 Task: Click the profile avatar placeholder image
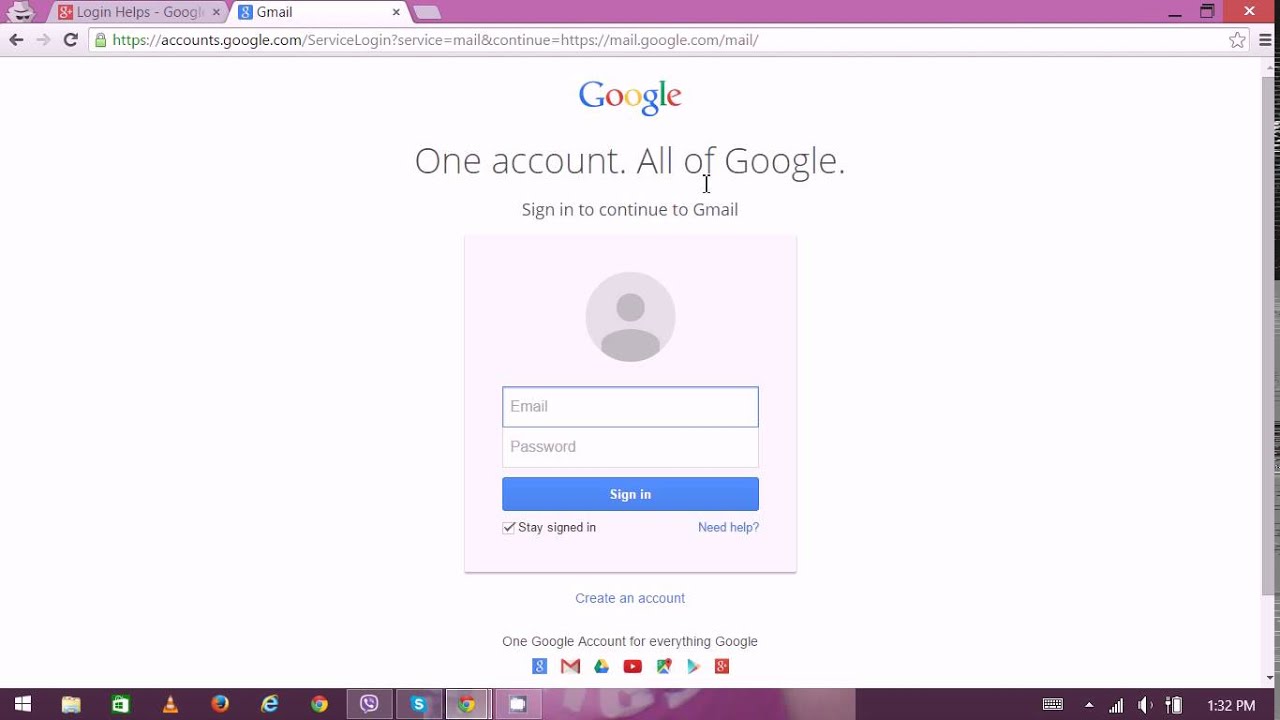630,317
